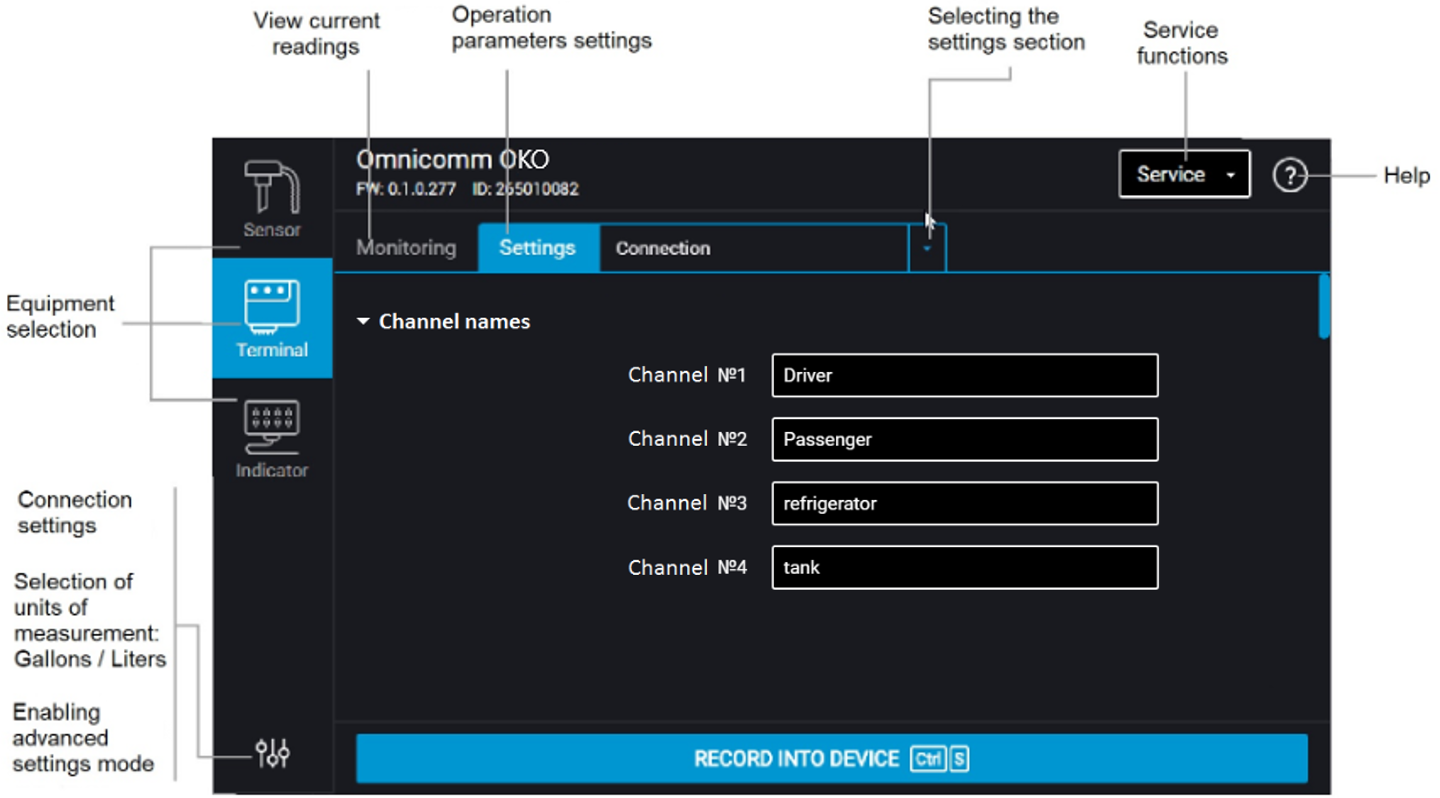Click the Channel №1 label
Screen dimensions: 1440x798
pos(688,375)
